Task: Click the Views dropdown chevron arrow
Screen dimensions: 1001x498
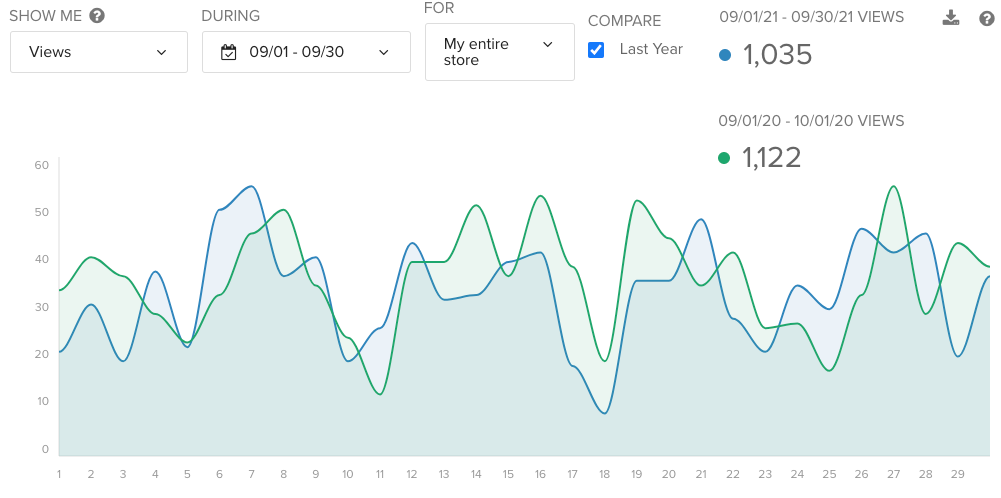Action: (x=162, y=52)
